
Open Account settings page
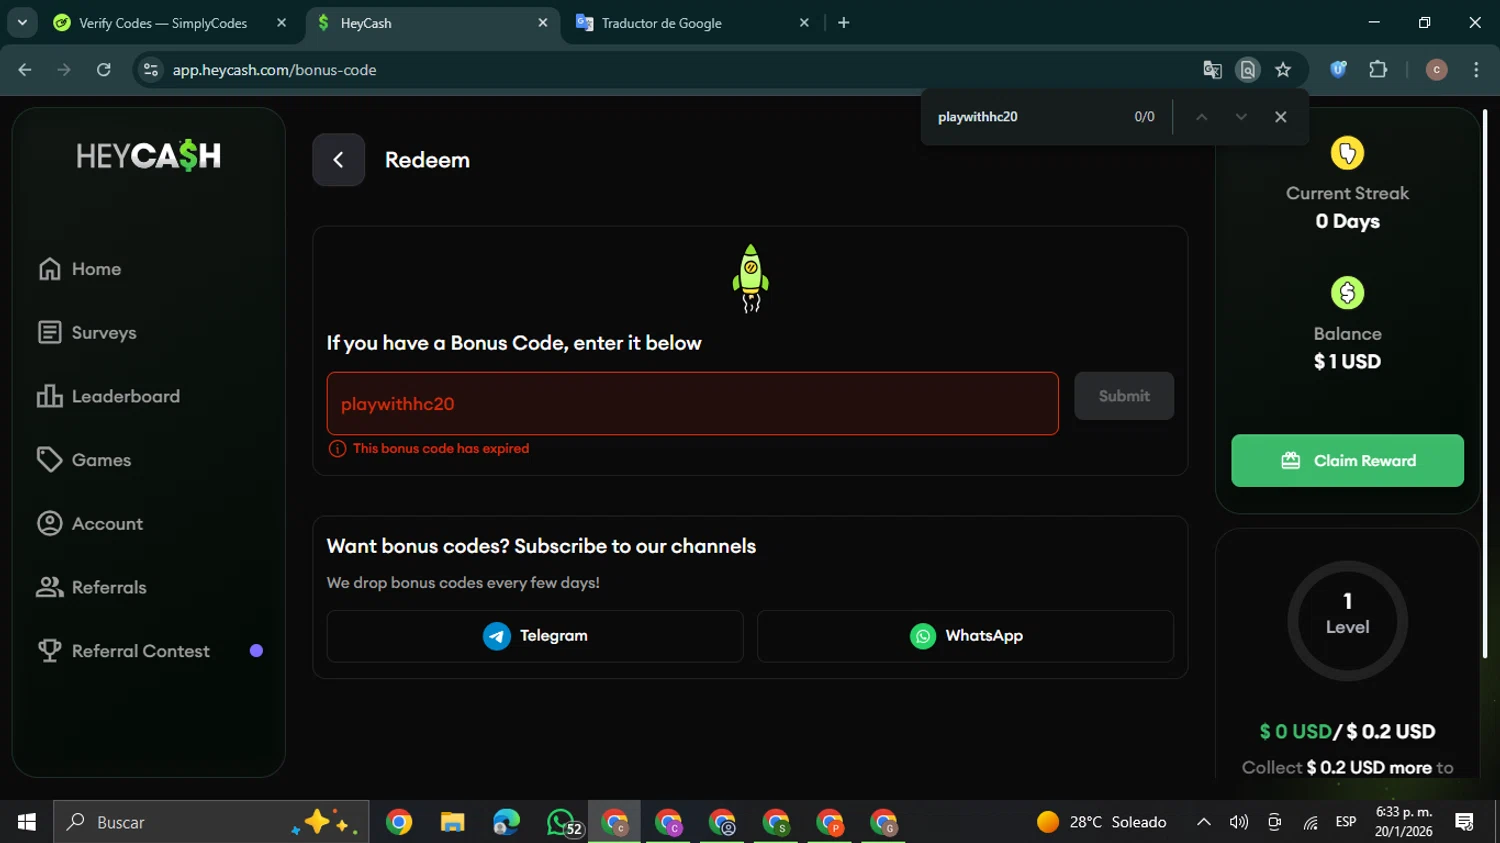coord(90,524)
